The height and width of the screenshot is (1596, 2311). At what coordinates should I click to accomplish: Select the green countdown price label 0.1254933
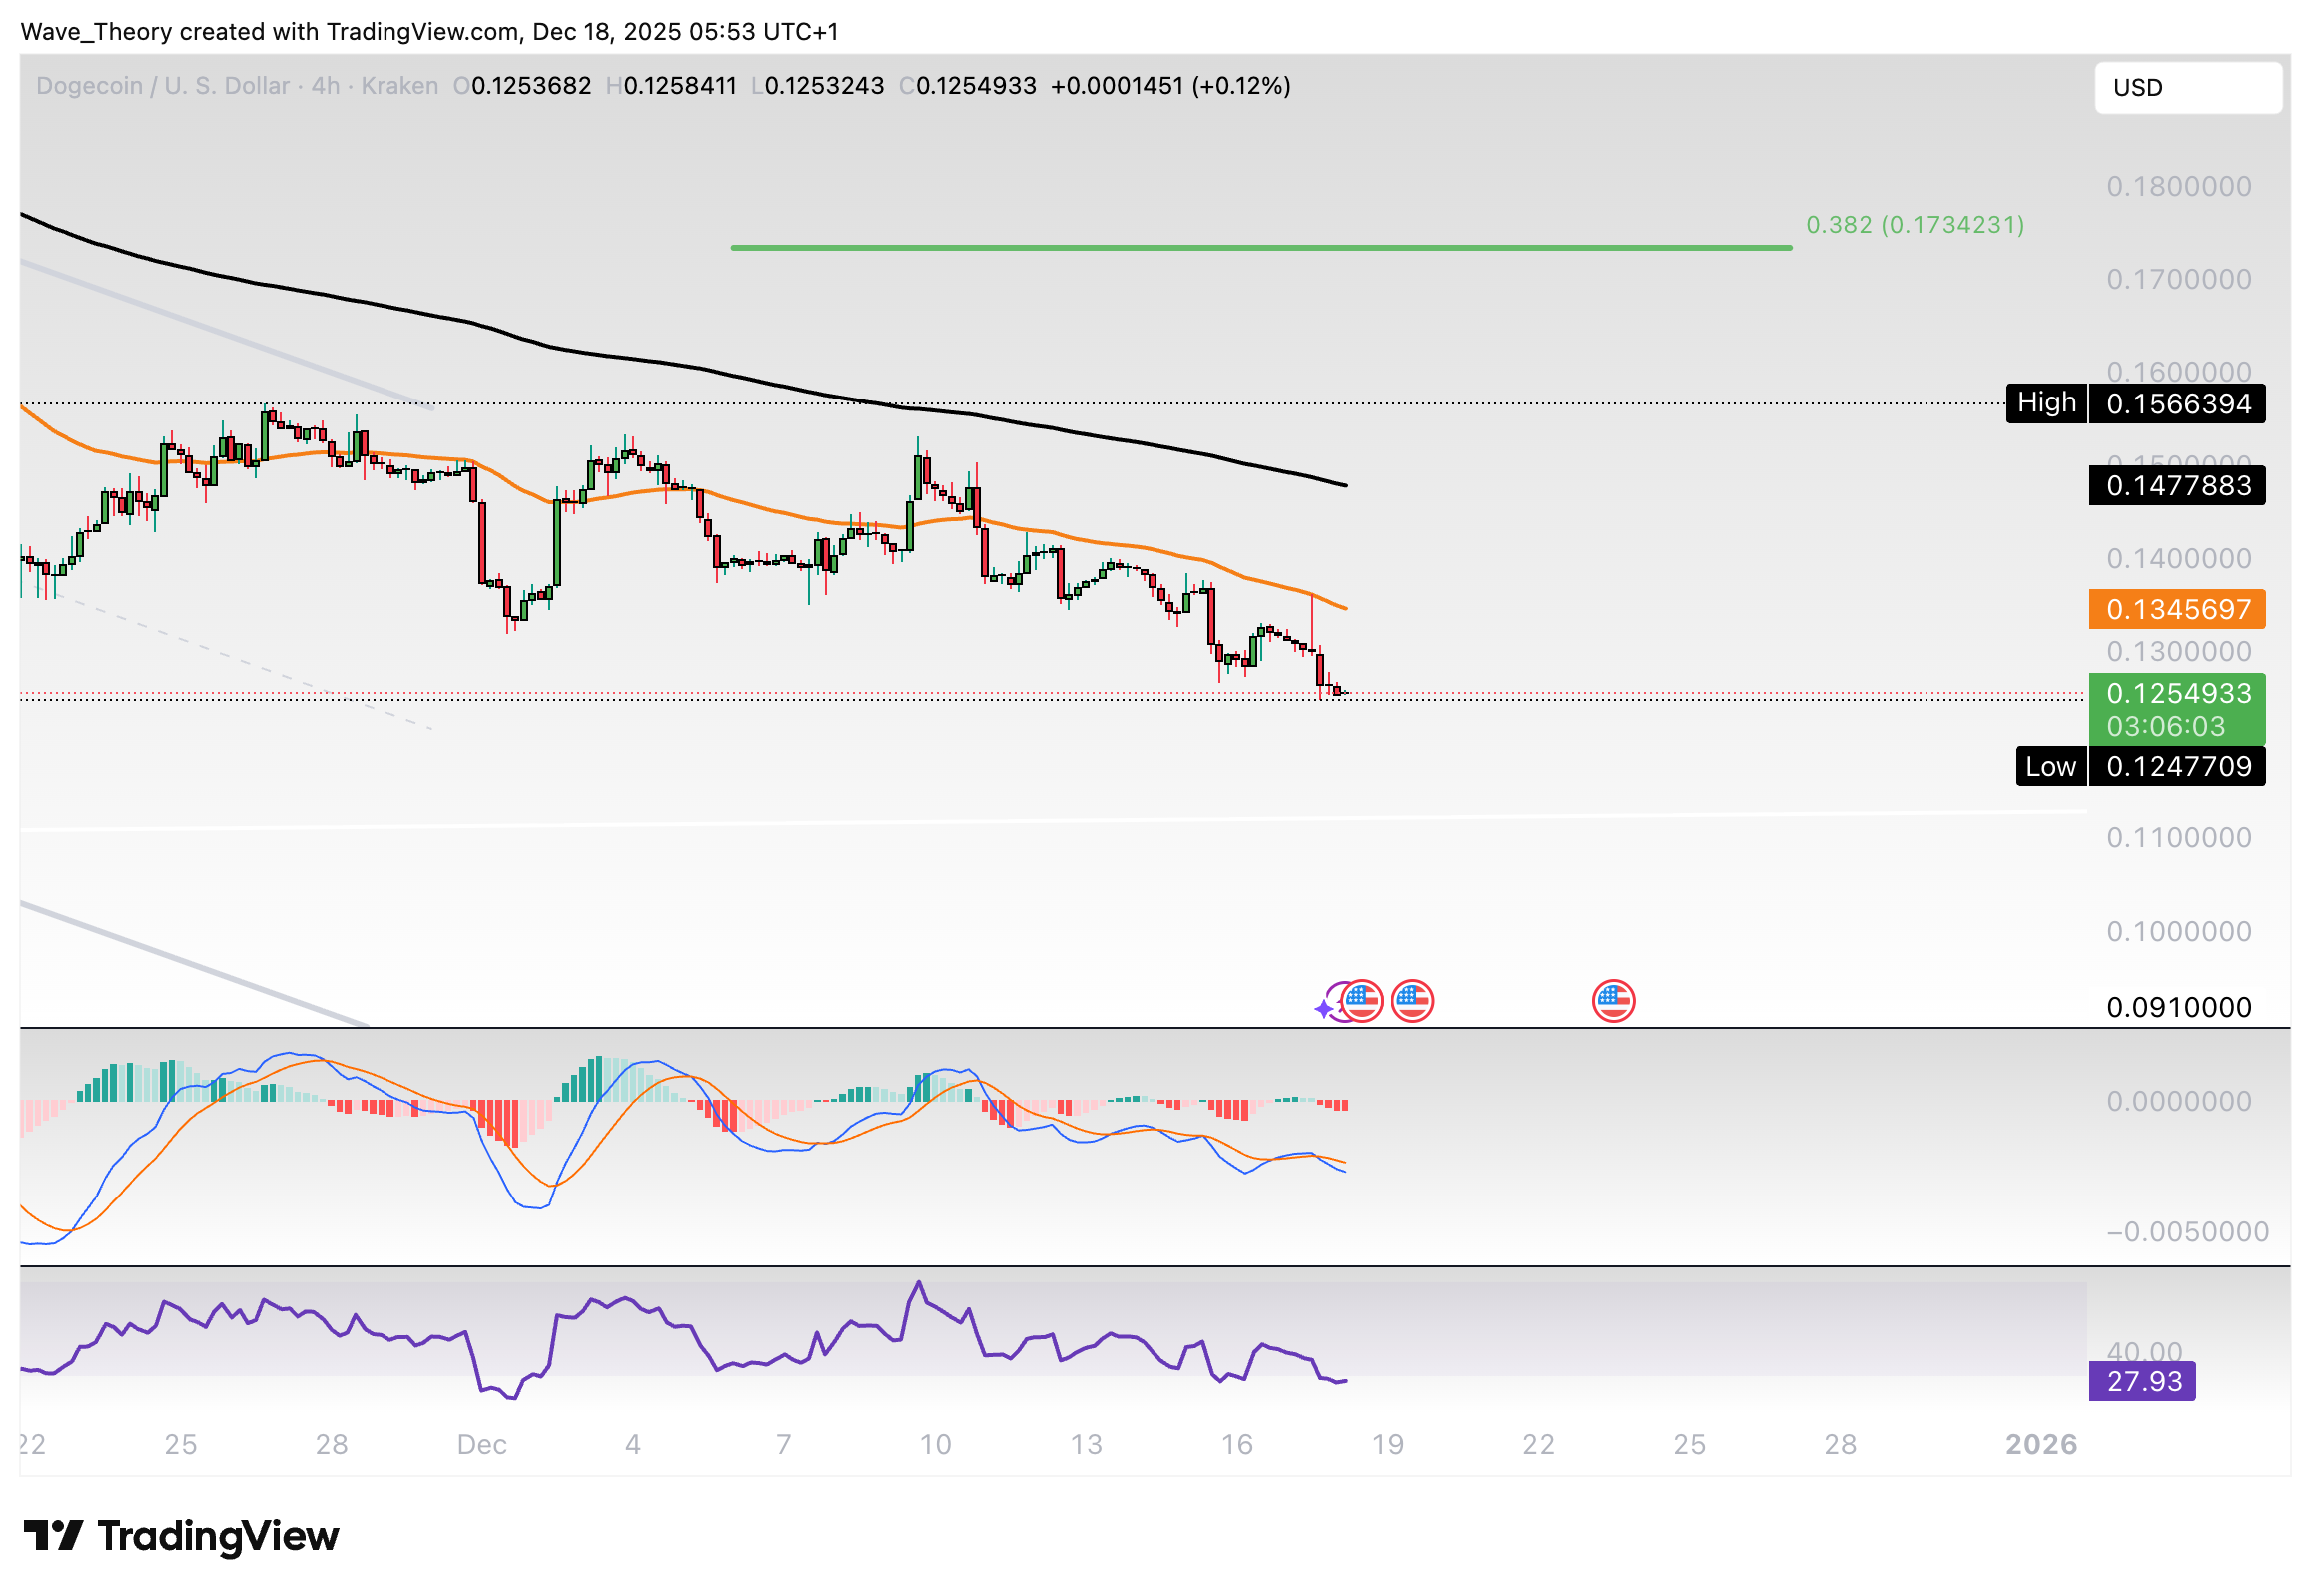2177,694
